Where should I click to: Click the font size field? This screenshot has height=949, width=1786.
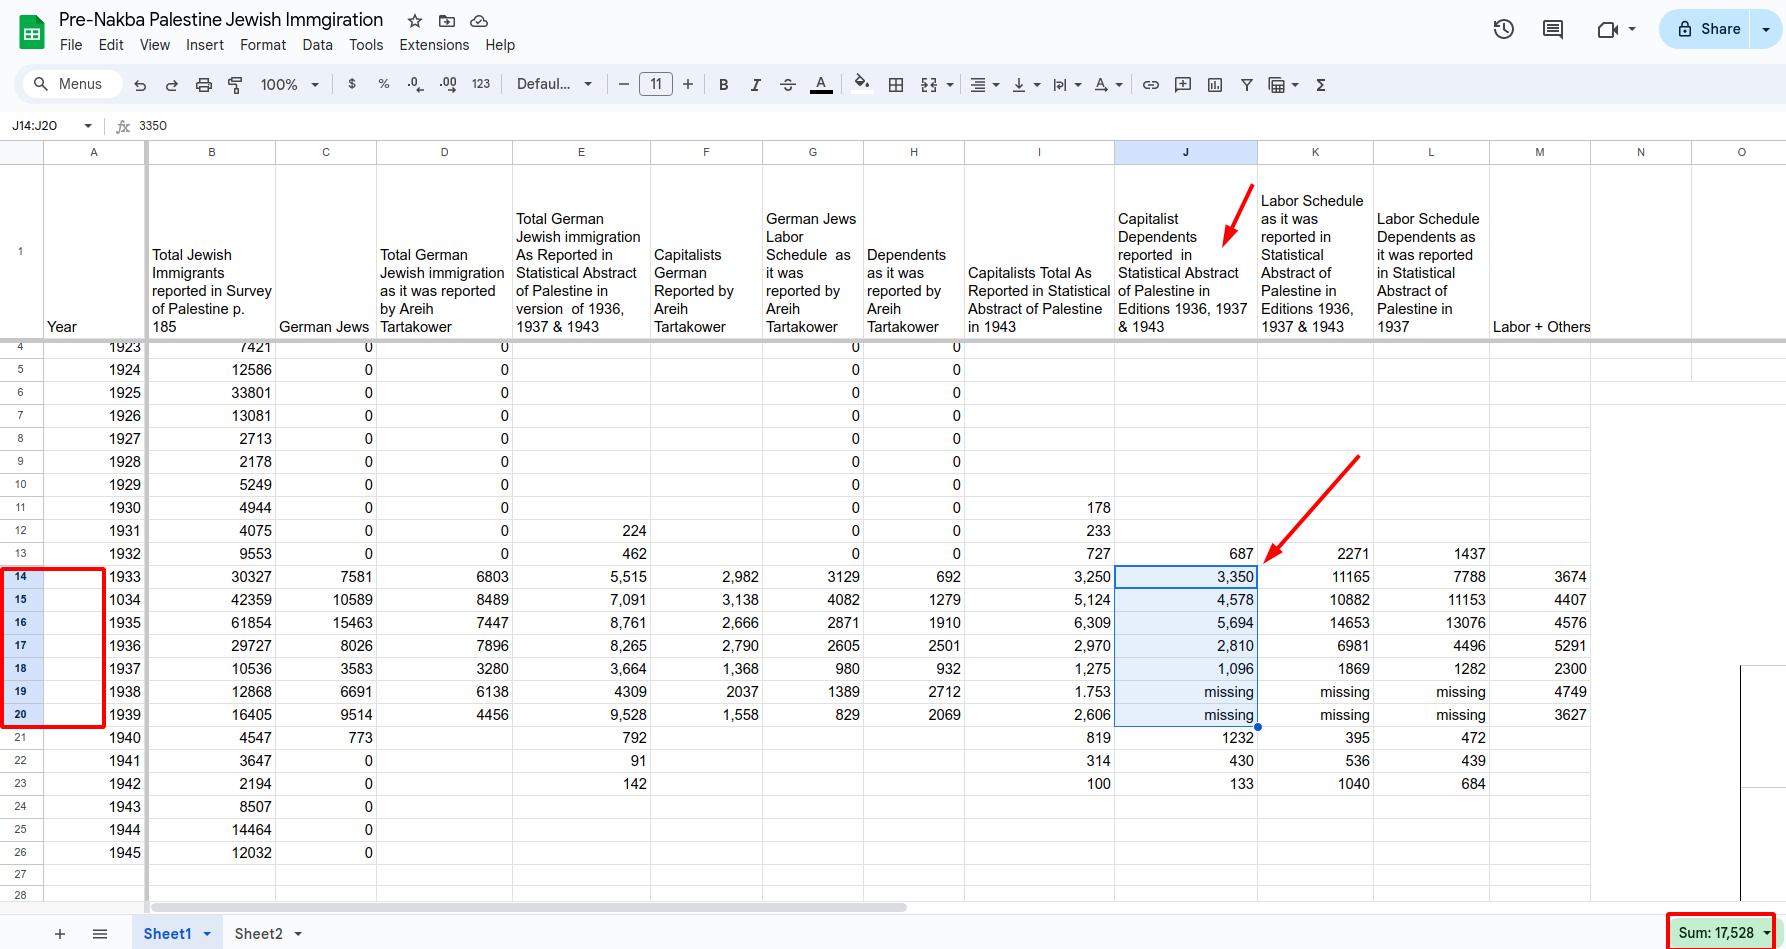[656, 85]
